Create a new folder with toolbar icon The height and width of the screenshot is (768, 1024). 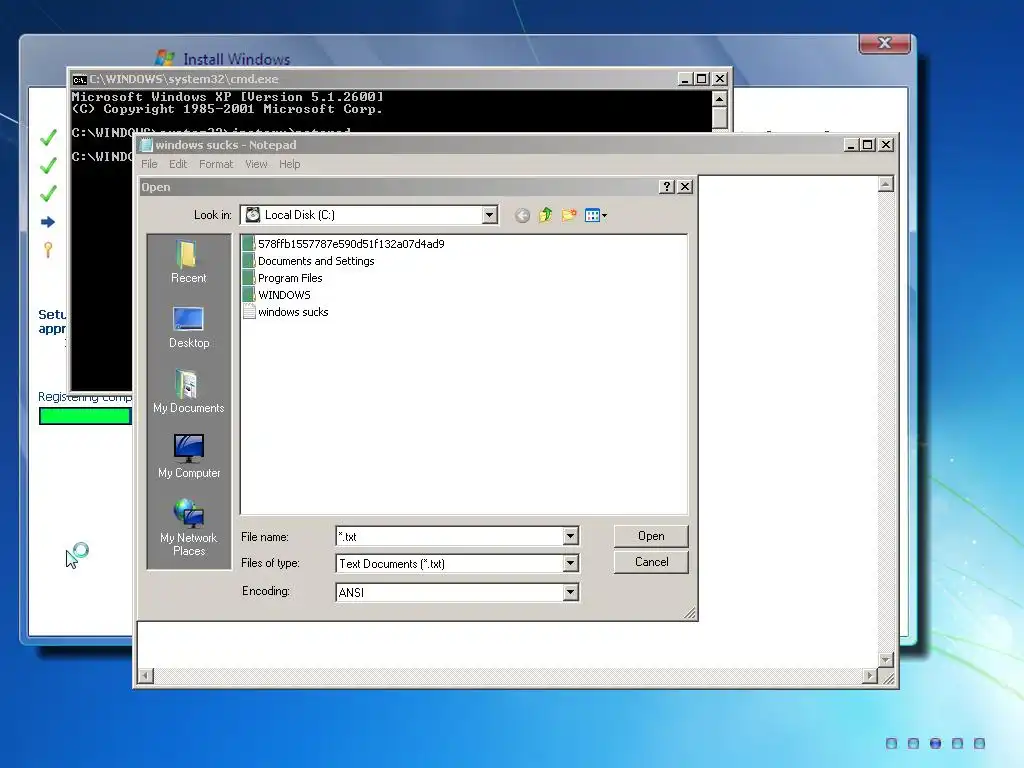[x=569, y=215]
